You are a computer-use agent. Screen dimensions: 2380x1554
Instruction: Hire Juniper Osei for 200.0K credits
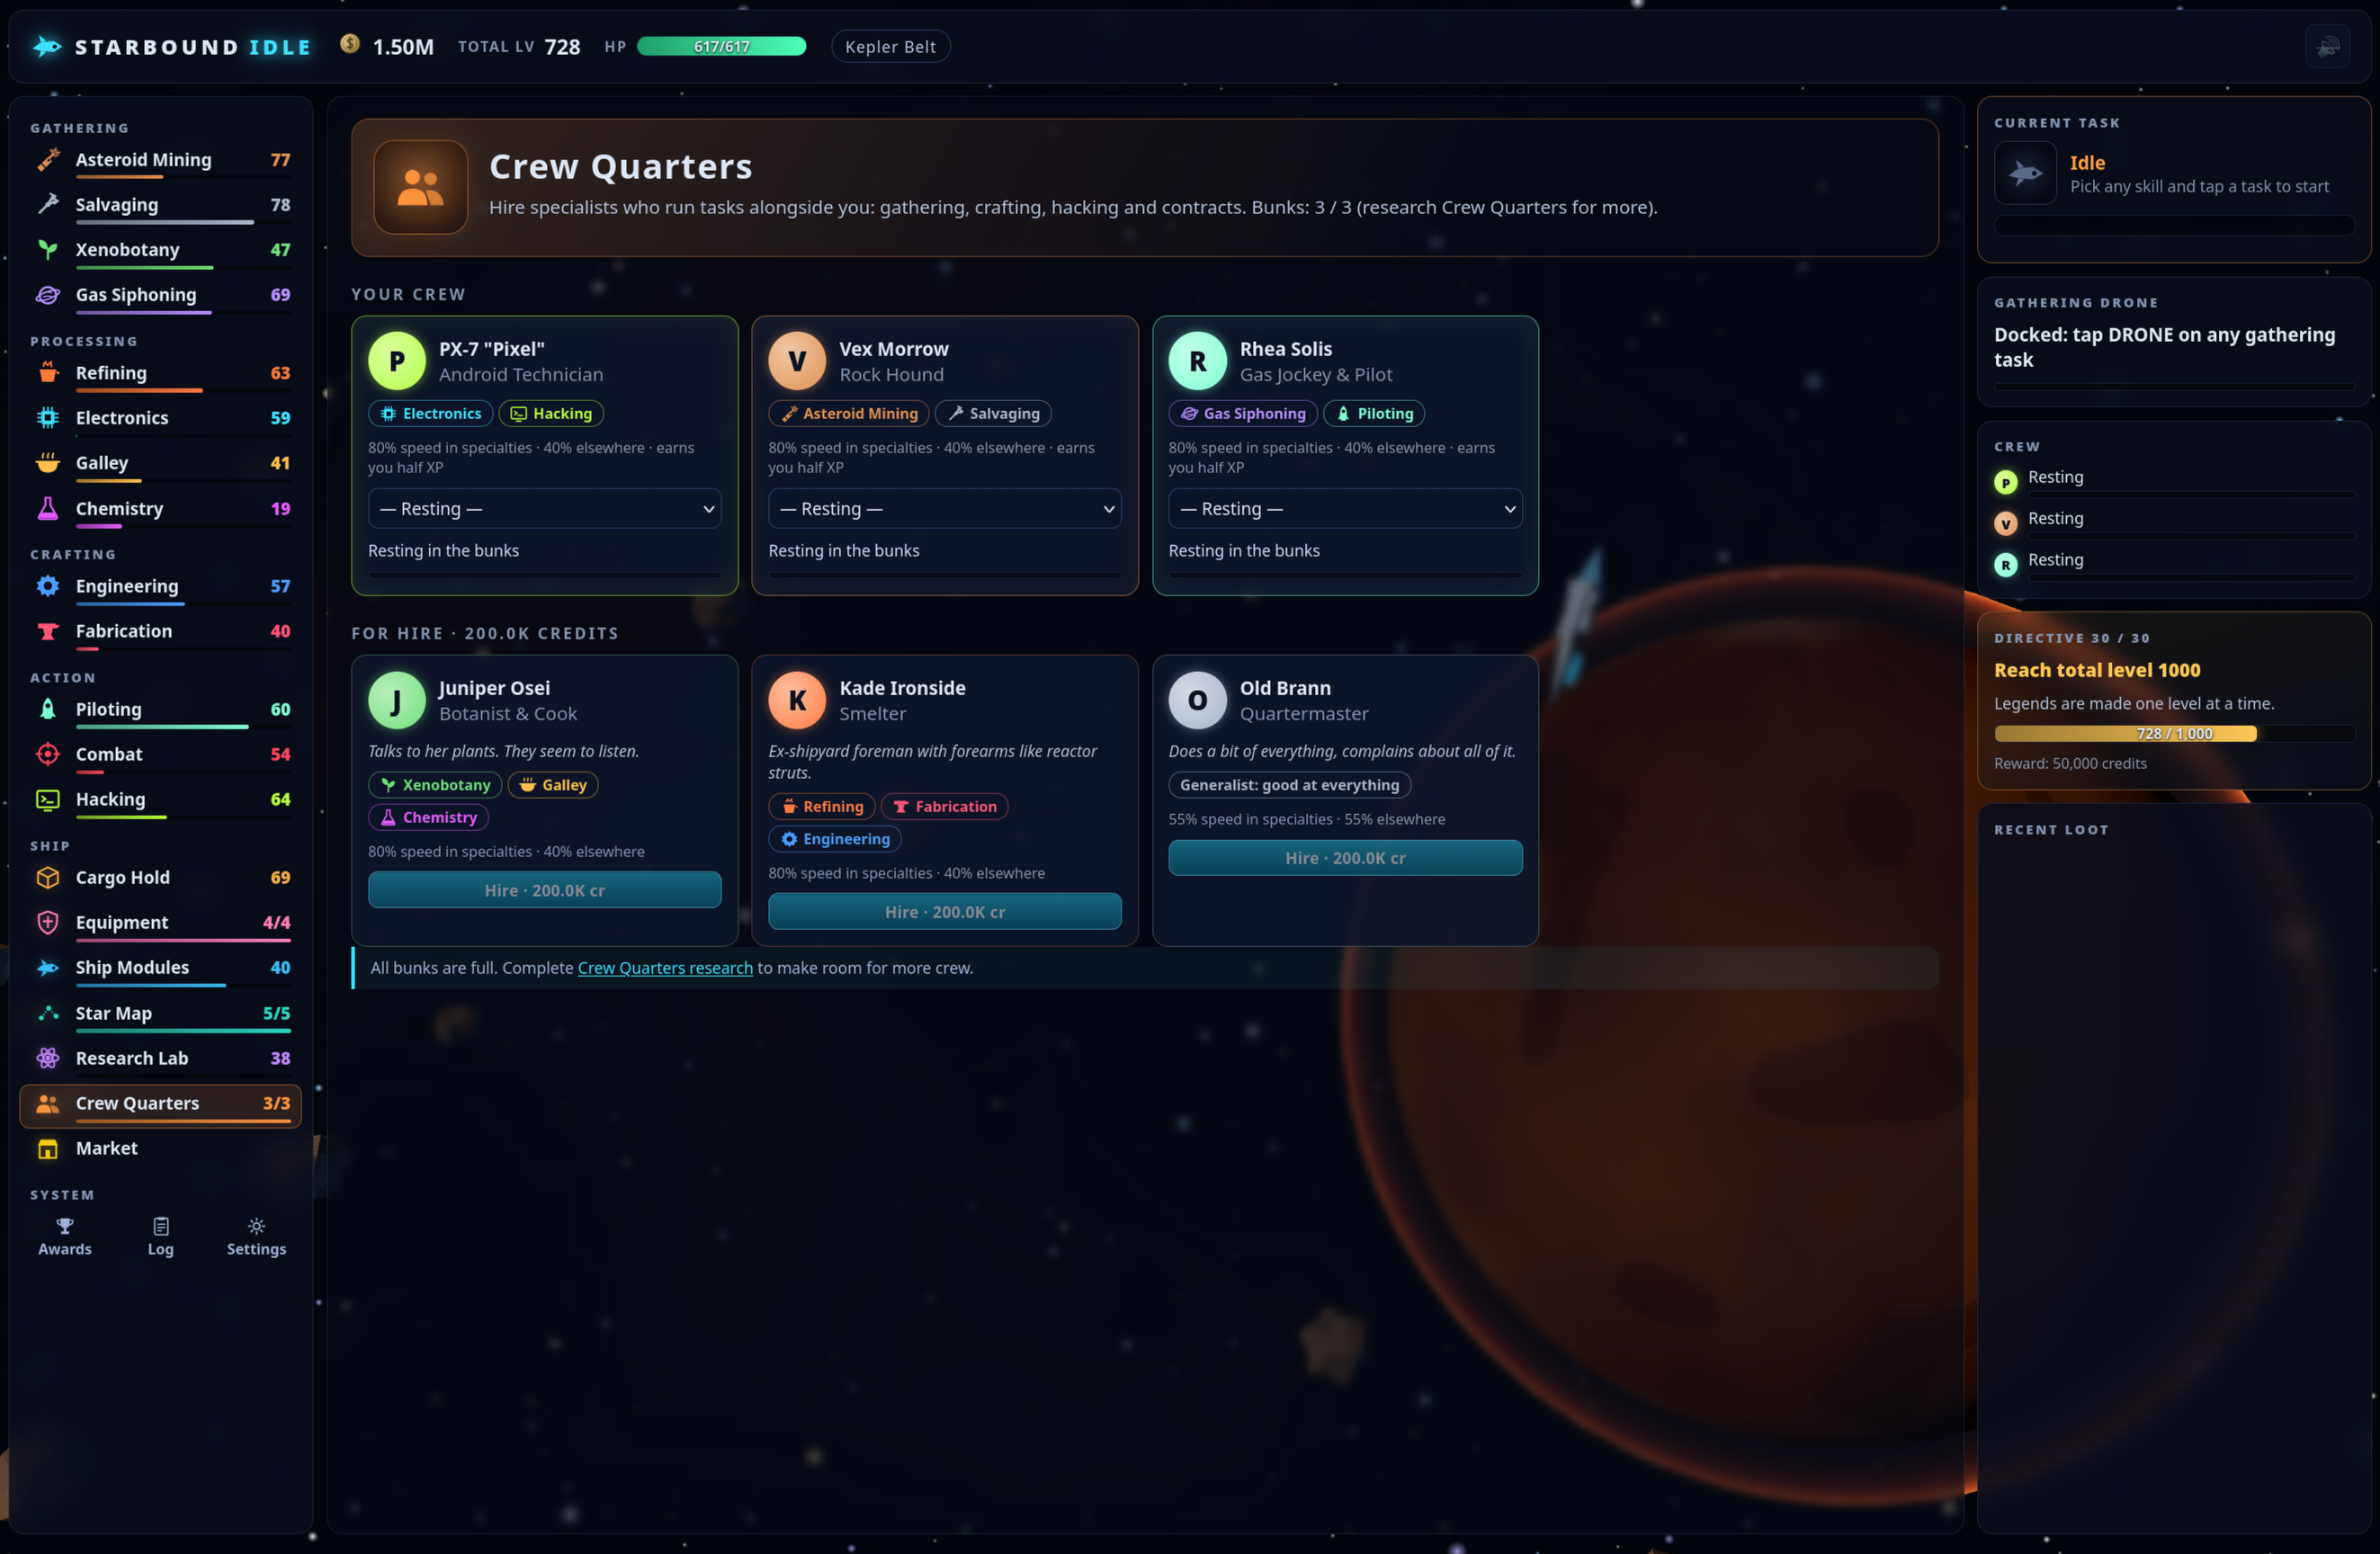545,890
